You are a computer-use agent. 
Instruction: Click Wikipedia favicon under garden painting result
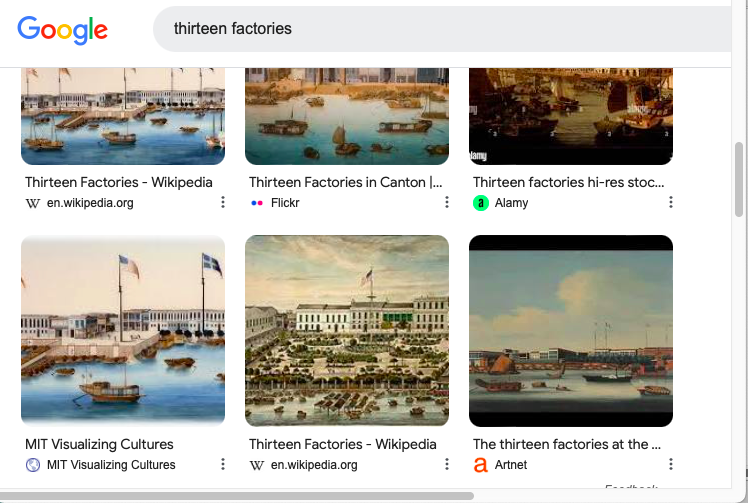(257, 465)
